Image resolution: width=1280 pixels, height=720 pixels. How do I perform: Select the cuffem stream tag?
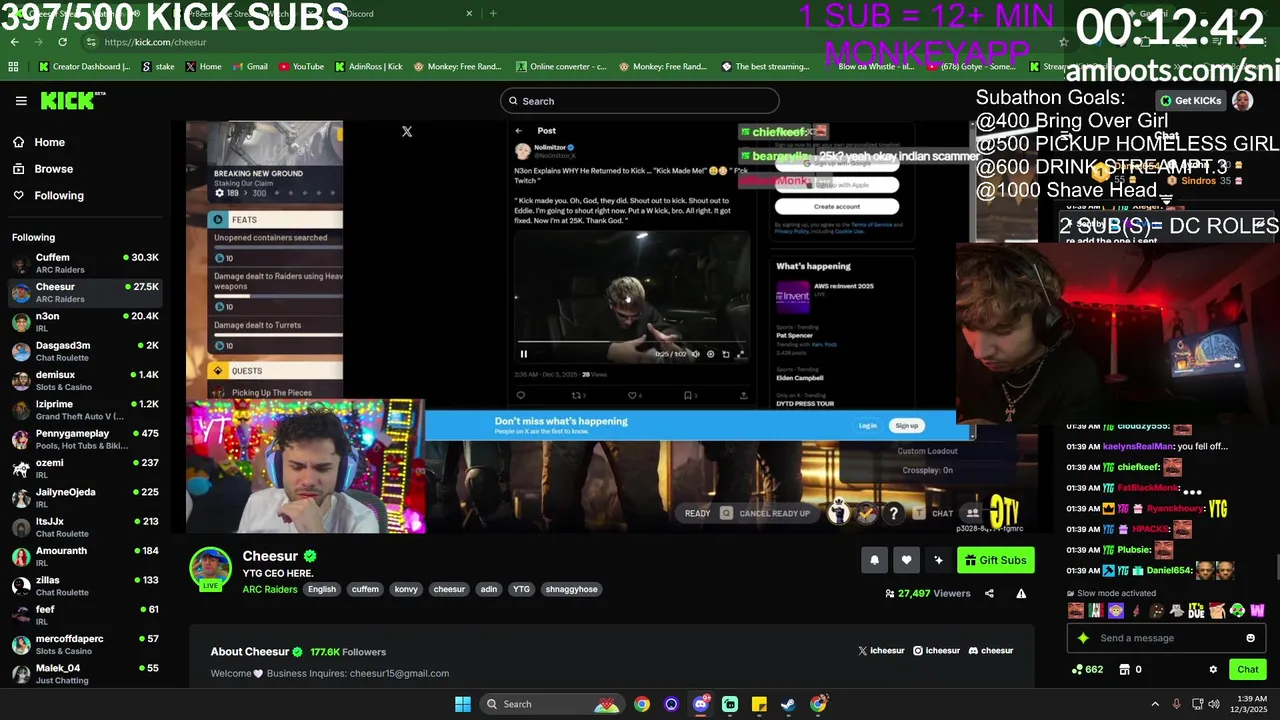pos(365,589)
